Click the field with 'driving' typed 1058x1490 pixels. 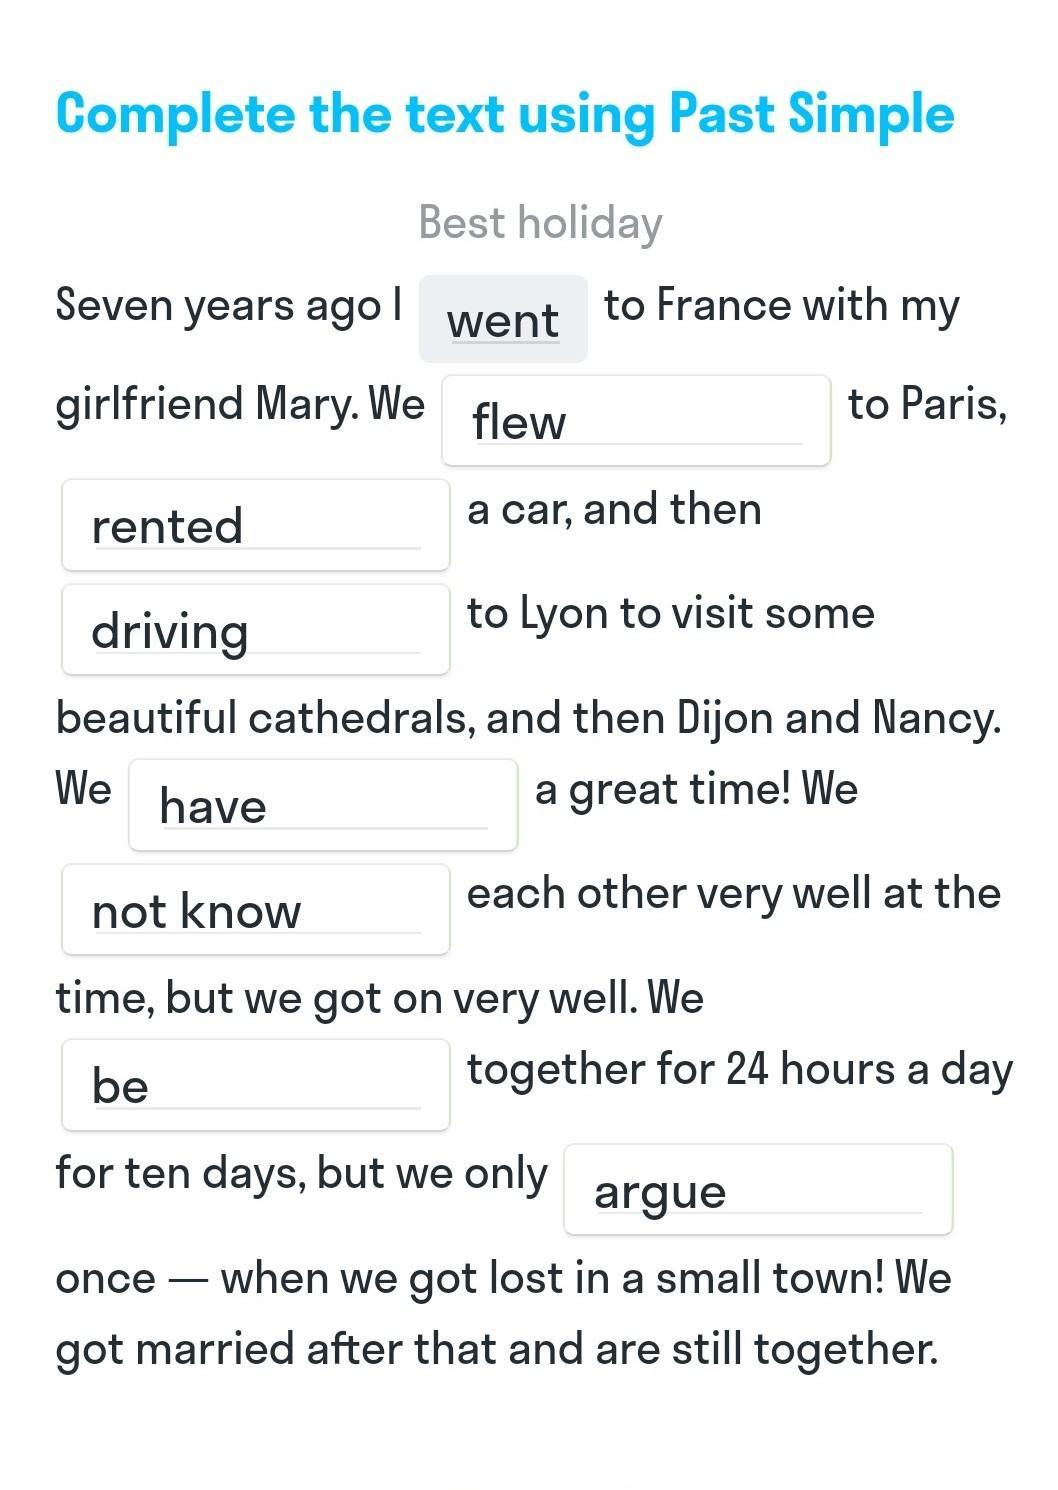[256, 630]
